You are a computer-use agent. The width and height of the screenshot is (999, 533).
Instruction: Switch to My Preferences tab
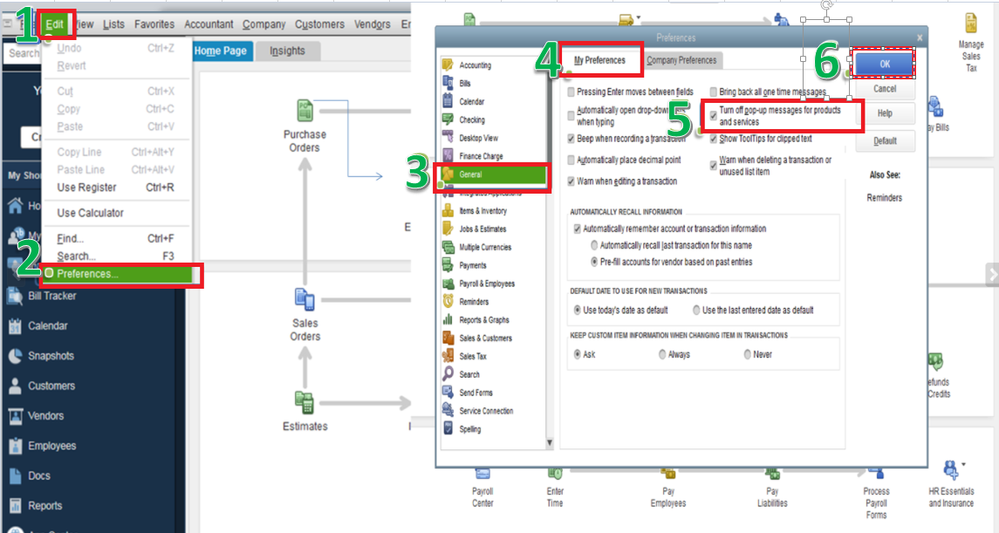click(600, 60)
